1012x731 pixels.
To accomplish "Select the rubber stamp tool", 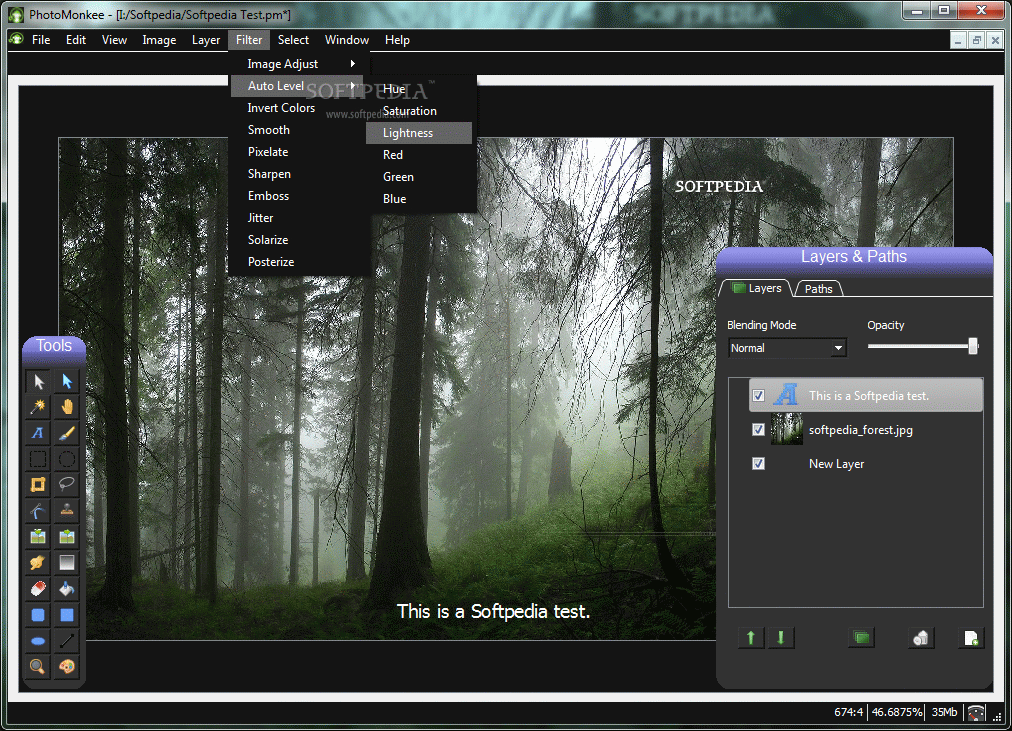I will click(x=66, y=511).
